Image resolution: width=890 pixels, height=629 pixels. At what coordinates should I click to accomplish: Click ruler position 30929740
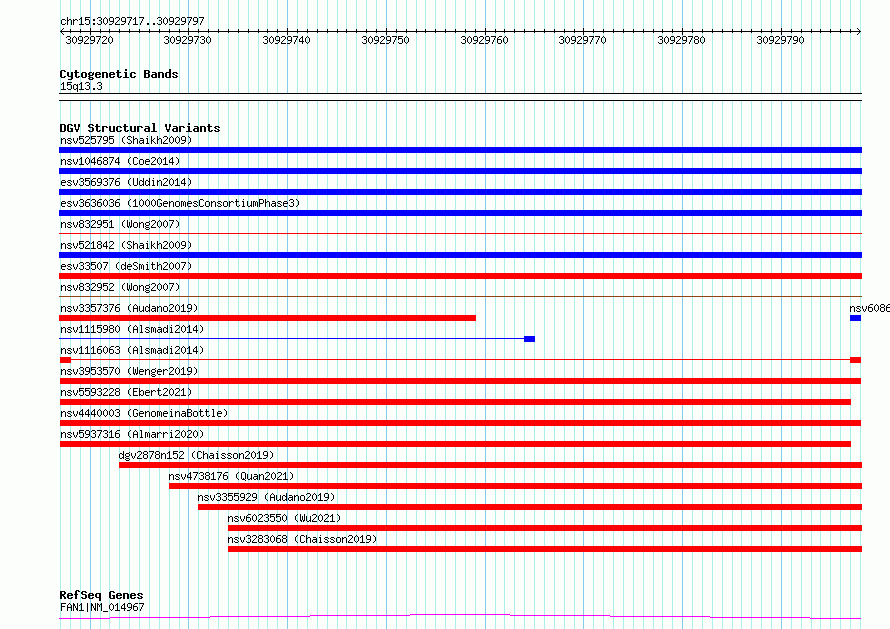(287, 40)
